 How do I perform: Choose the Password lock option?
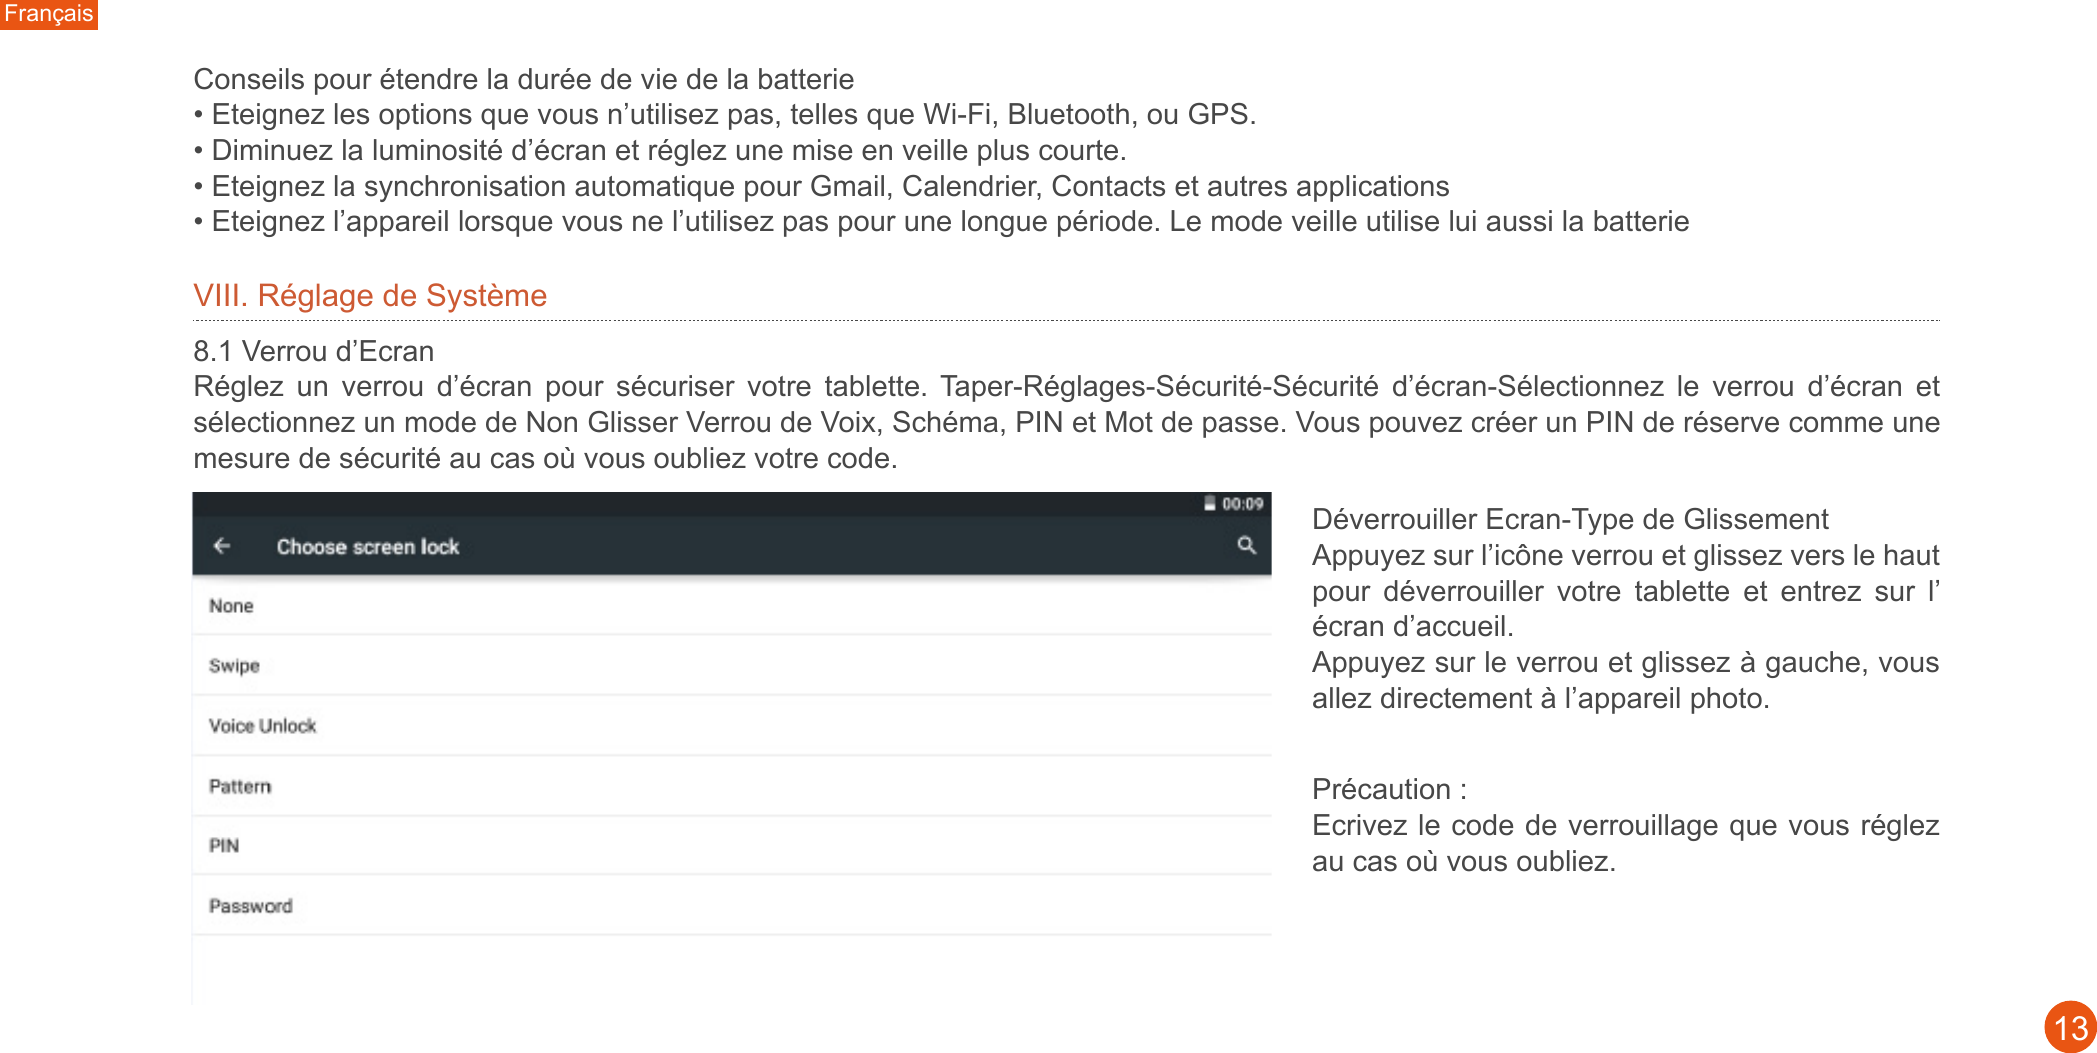pyautogui.click(x=250, y=906)
